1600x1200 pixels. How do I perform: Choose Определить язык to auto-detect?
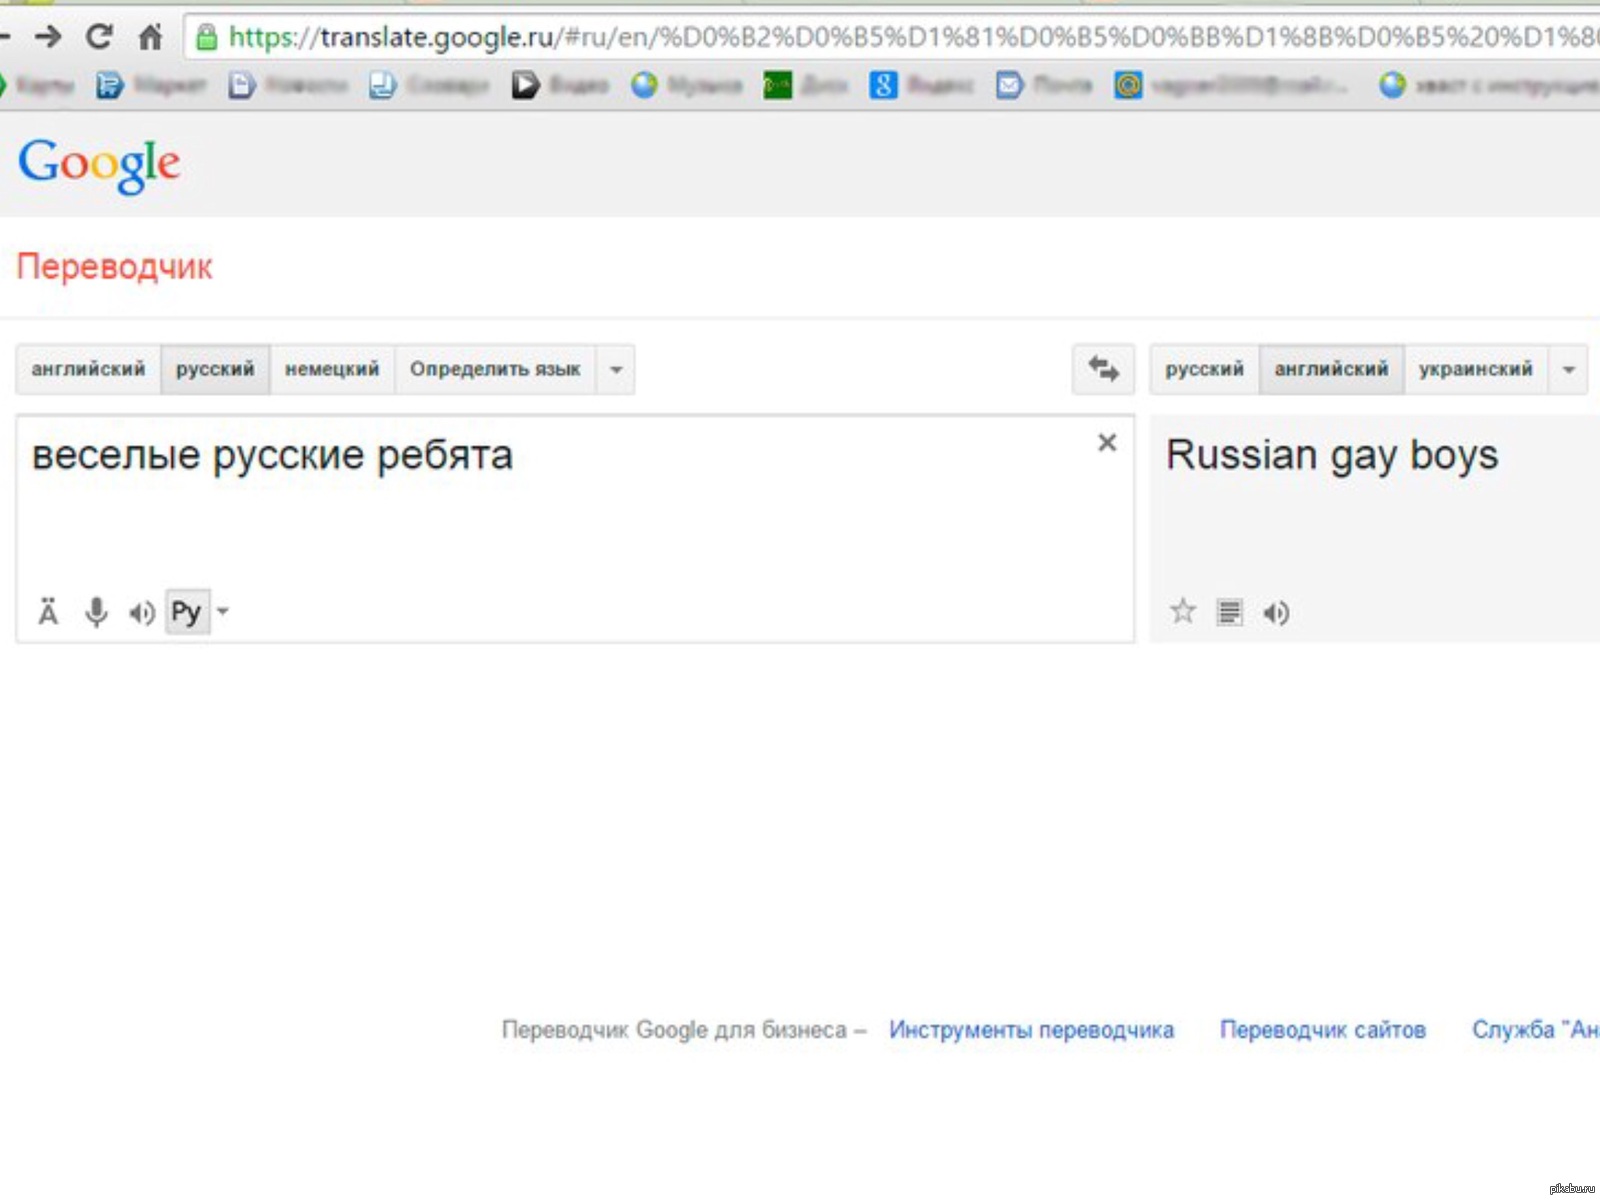pos(495,369)
